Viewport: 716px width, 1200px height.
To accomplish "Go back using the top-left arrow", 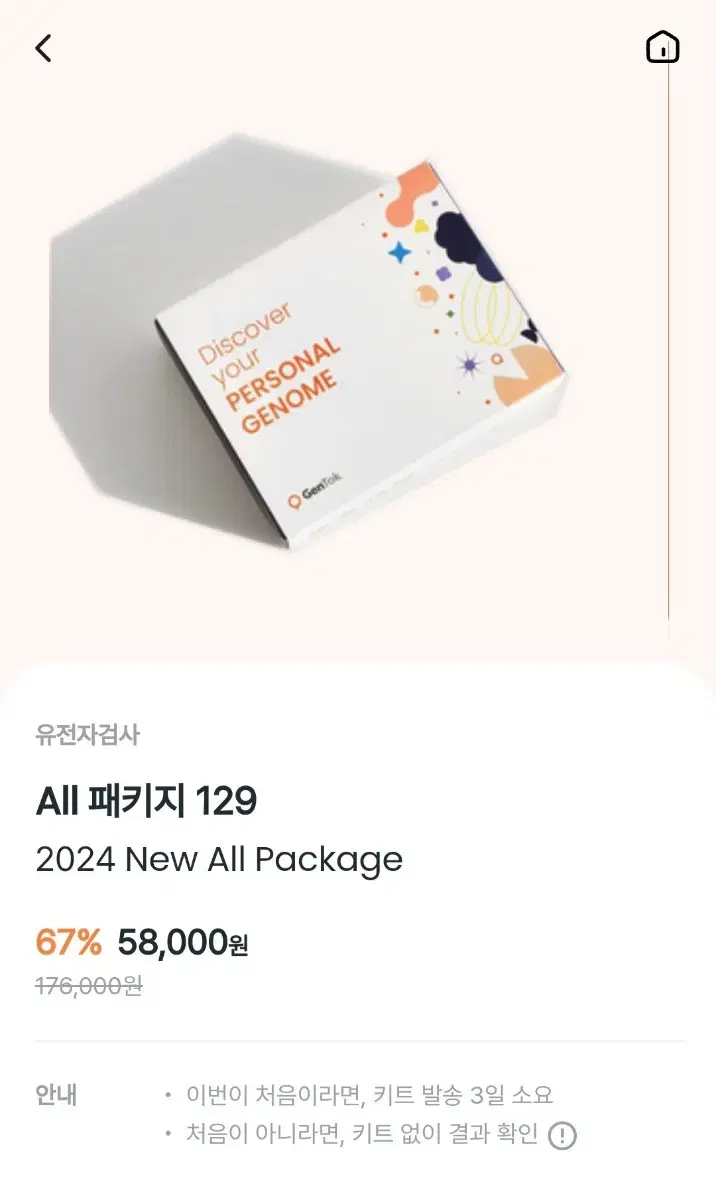I will point(42,47).
